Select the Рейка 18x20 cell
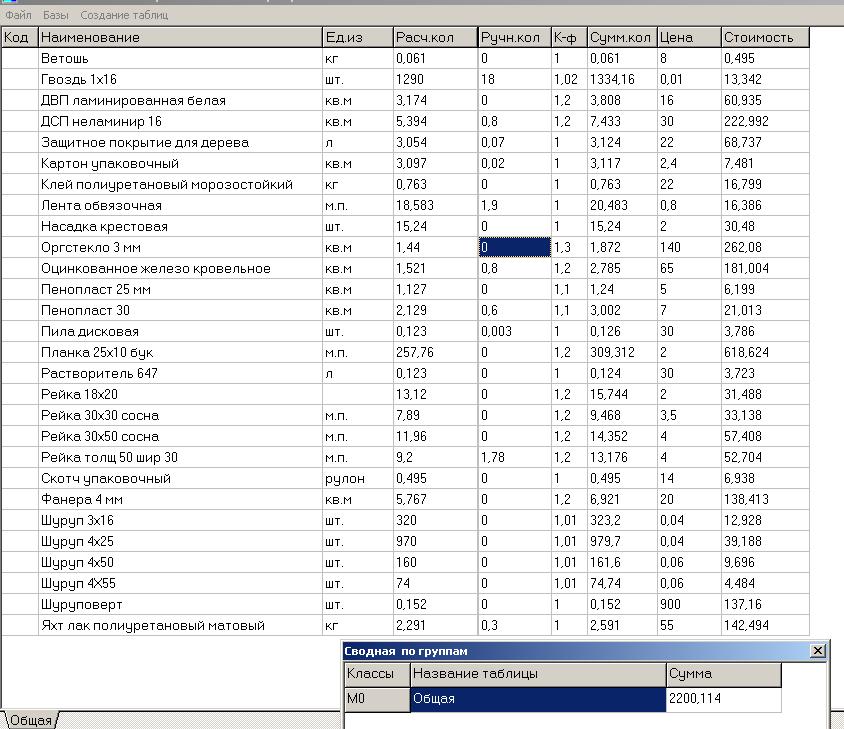 180,394
